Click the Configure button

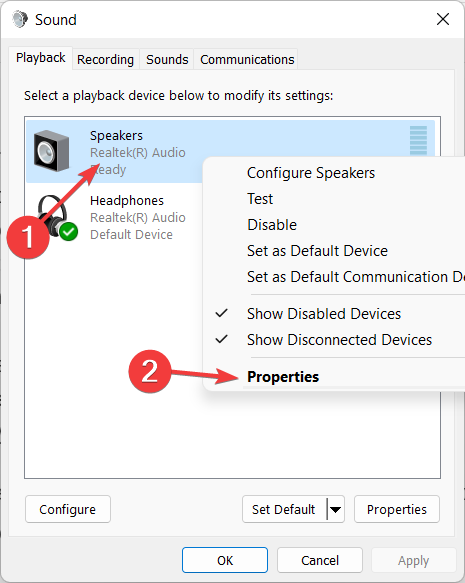click(68, 509)
